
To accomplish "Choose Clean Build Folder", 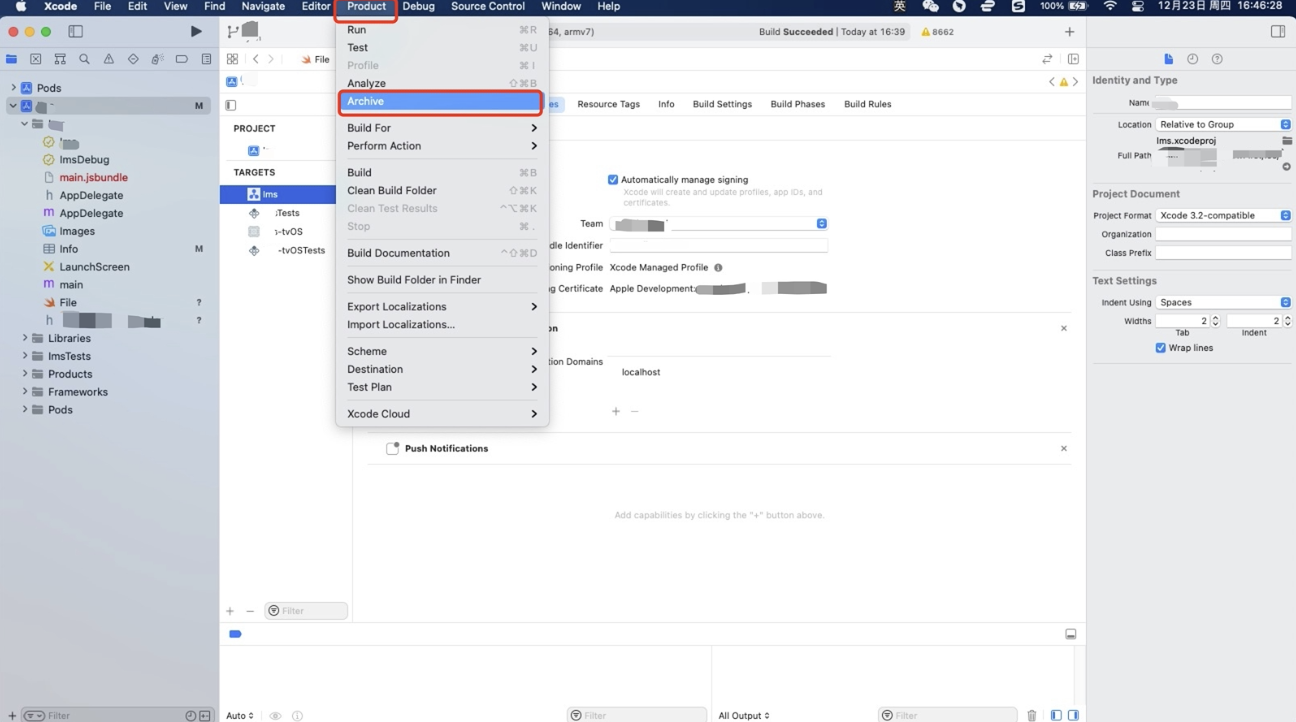I will pos(442,190).
